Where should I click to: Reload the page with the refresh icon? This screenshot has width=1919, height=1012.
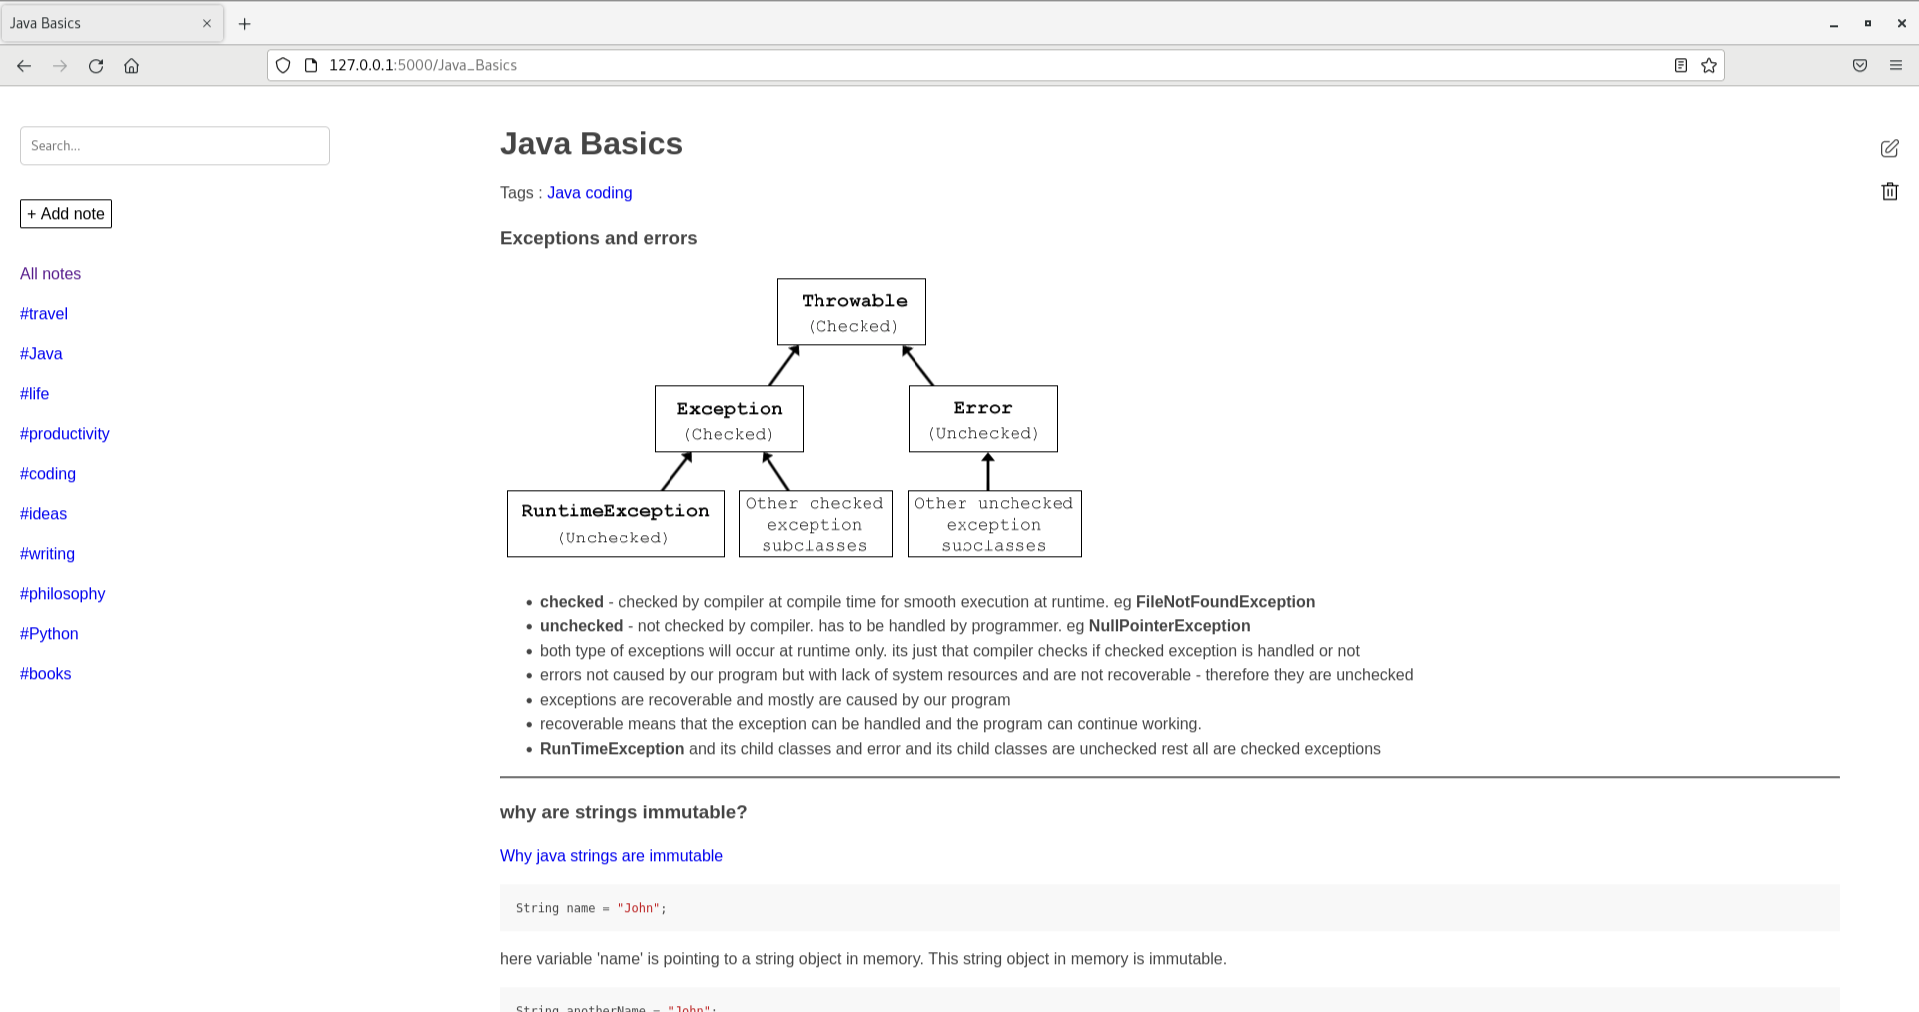[96, 66]
